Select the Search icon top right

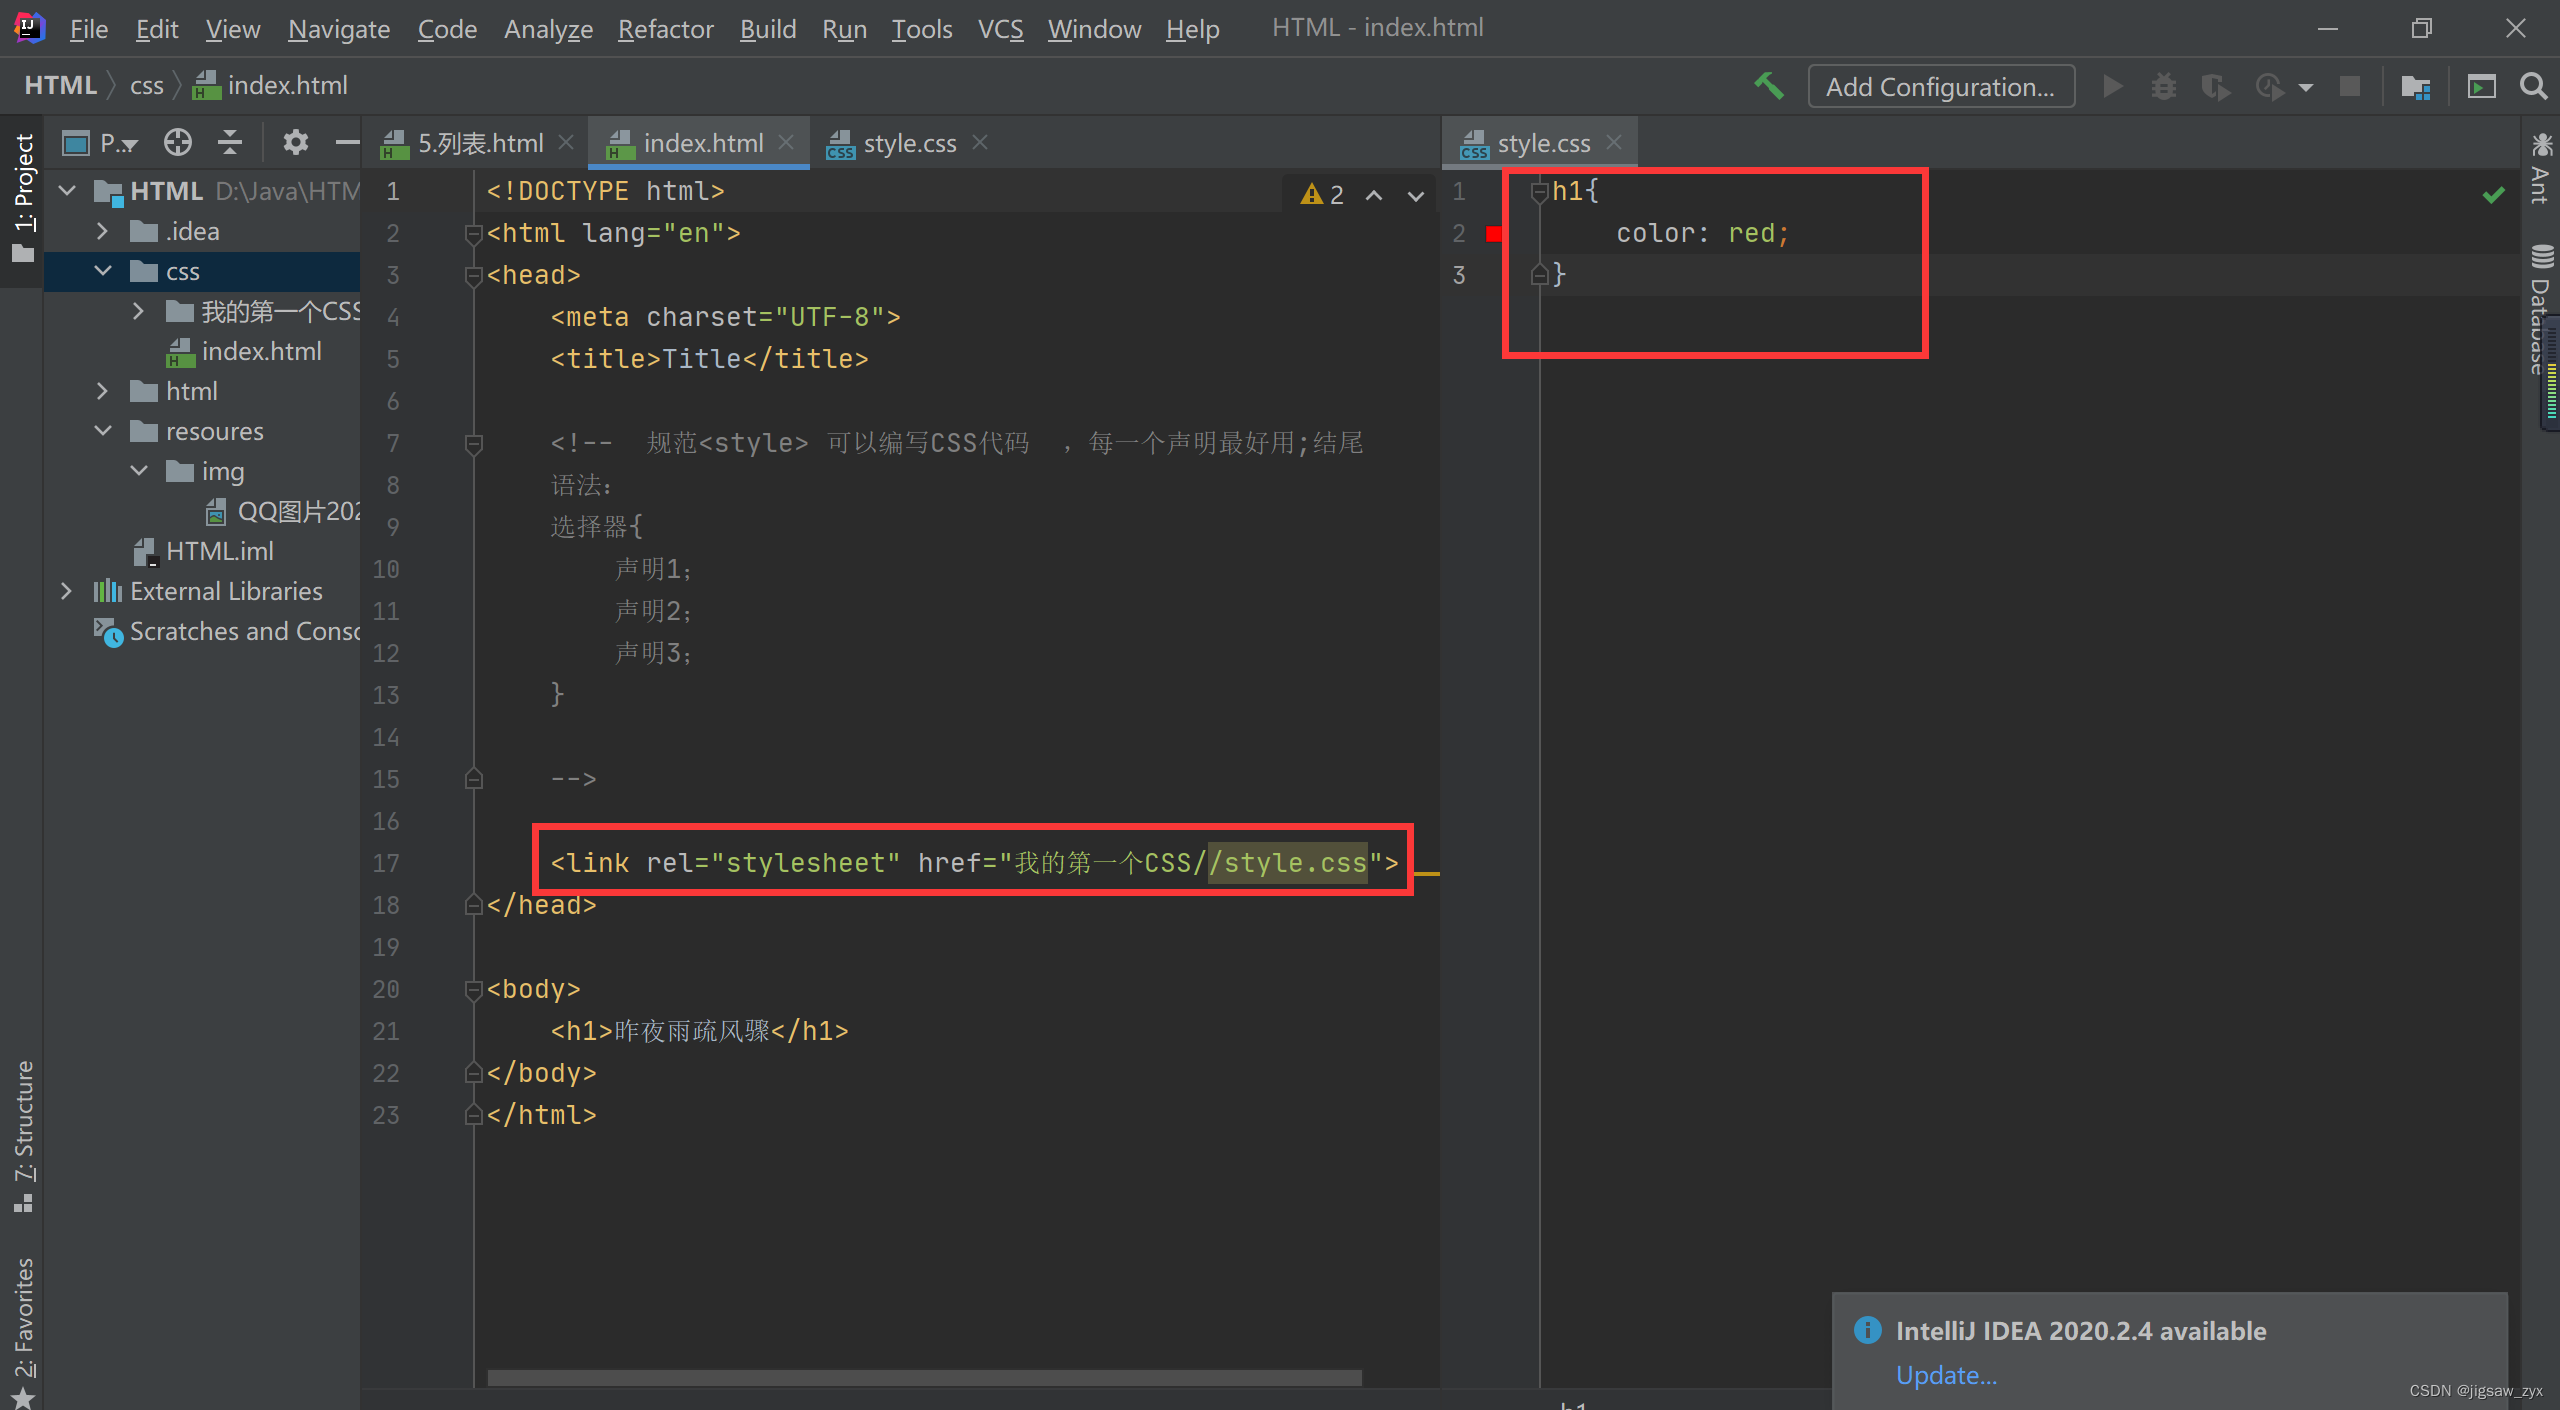2534,85
